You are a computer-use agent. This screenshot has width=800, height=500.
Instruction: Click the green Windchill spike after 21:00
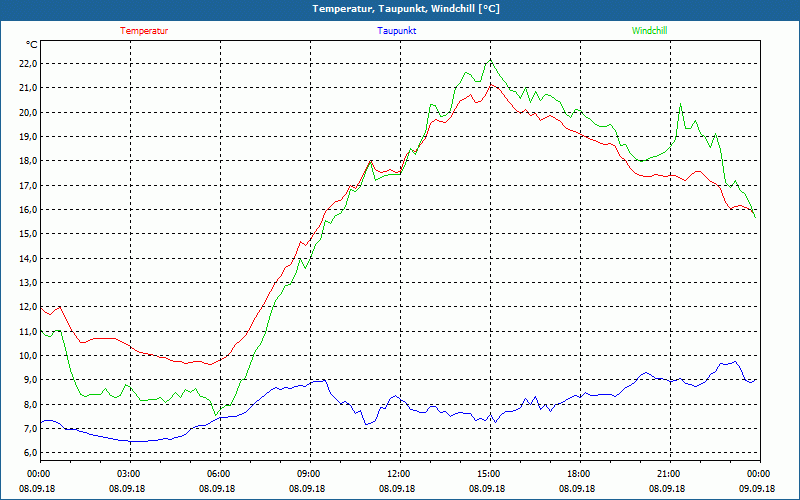pos(680,104)
